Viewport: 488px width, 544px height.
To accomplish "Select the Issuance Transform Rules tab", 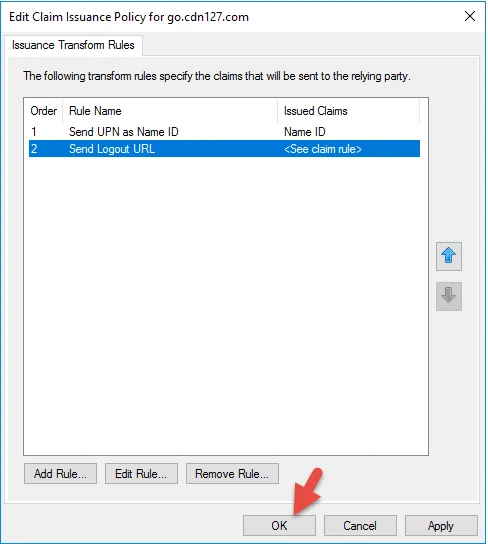I will [x=73, y=45].
